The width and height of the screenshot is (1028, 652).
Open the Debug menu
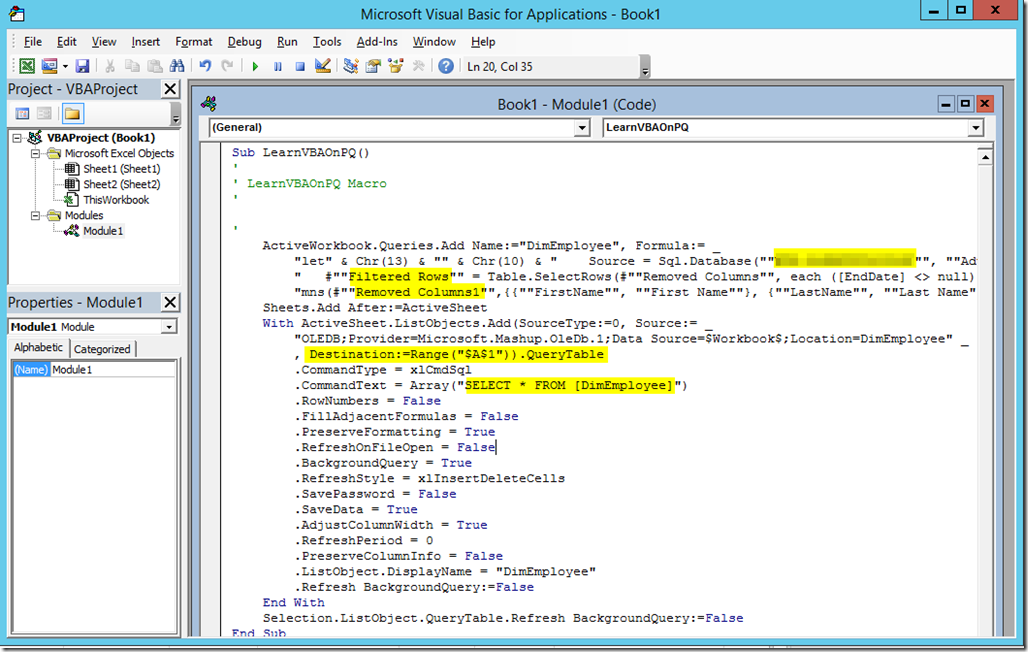[x=245, y=42]
